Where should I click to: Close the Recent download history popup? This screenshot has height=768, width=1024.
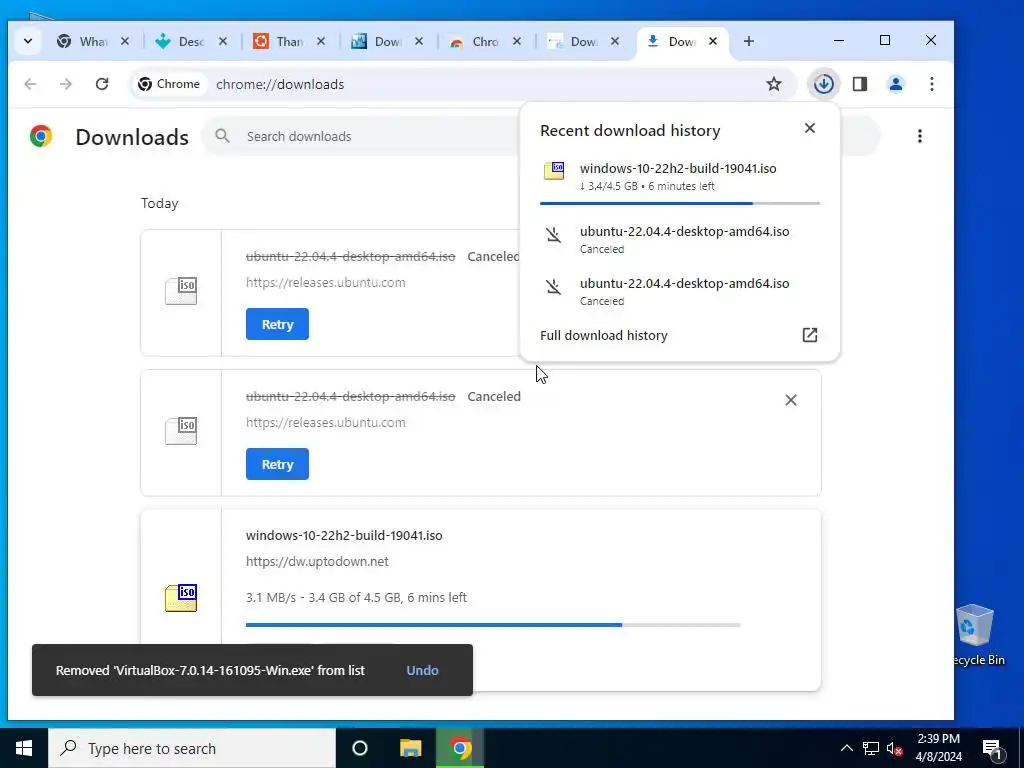point(810,128)
